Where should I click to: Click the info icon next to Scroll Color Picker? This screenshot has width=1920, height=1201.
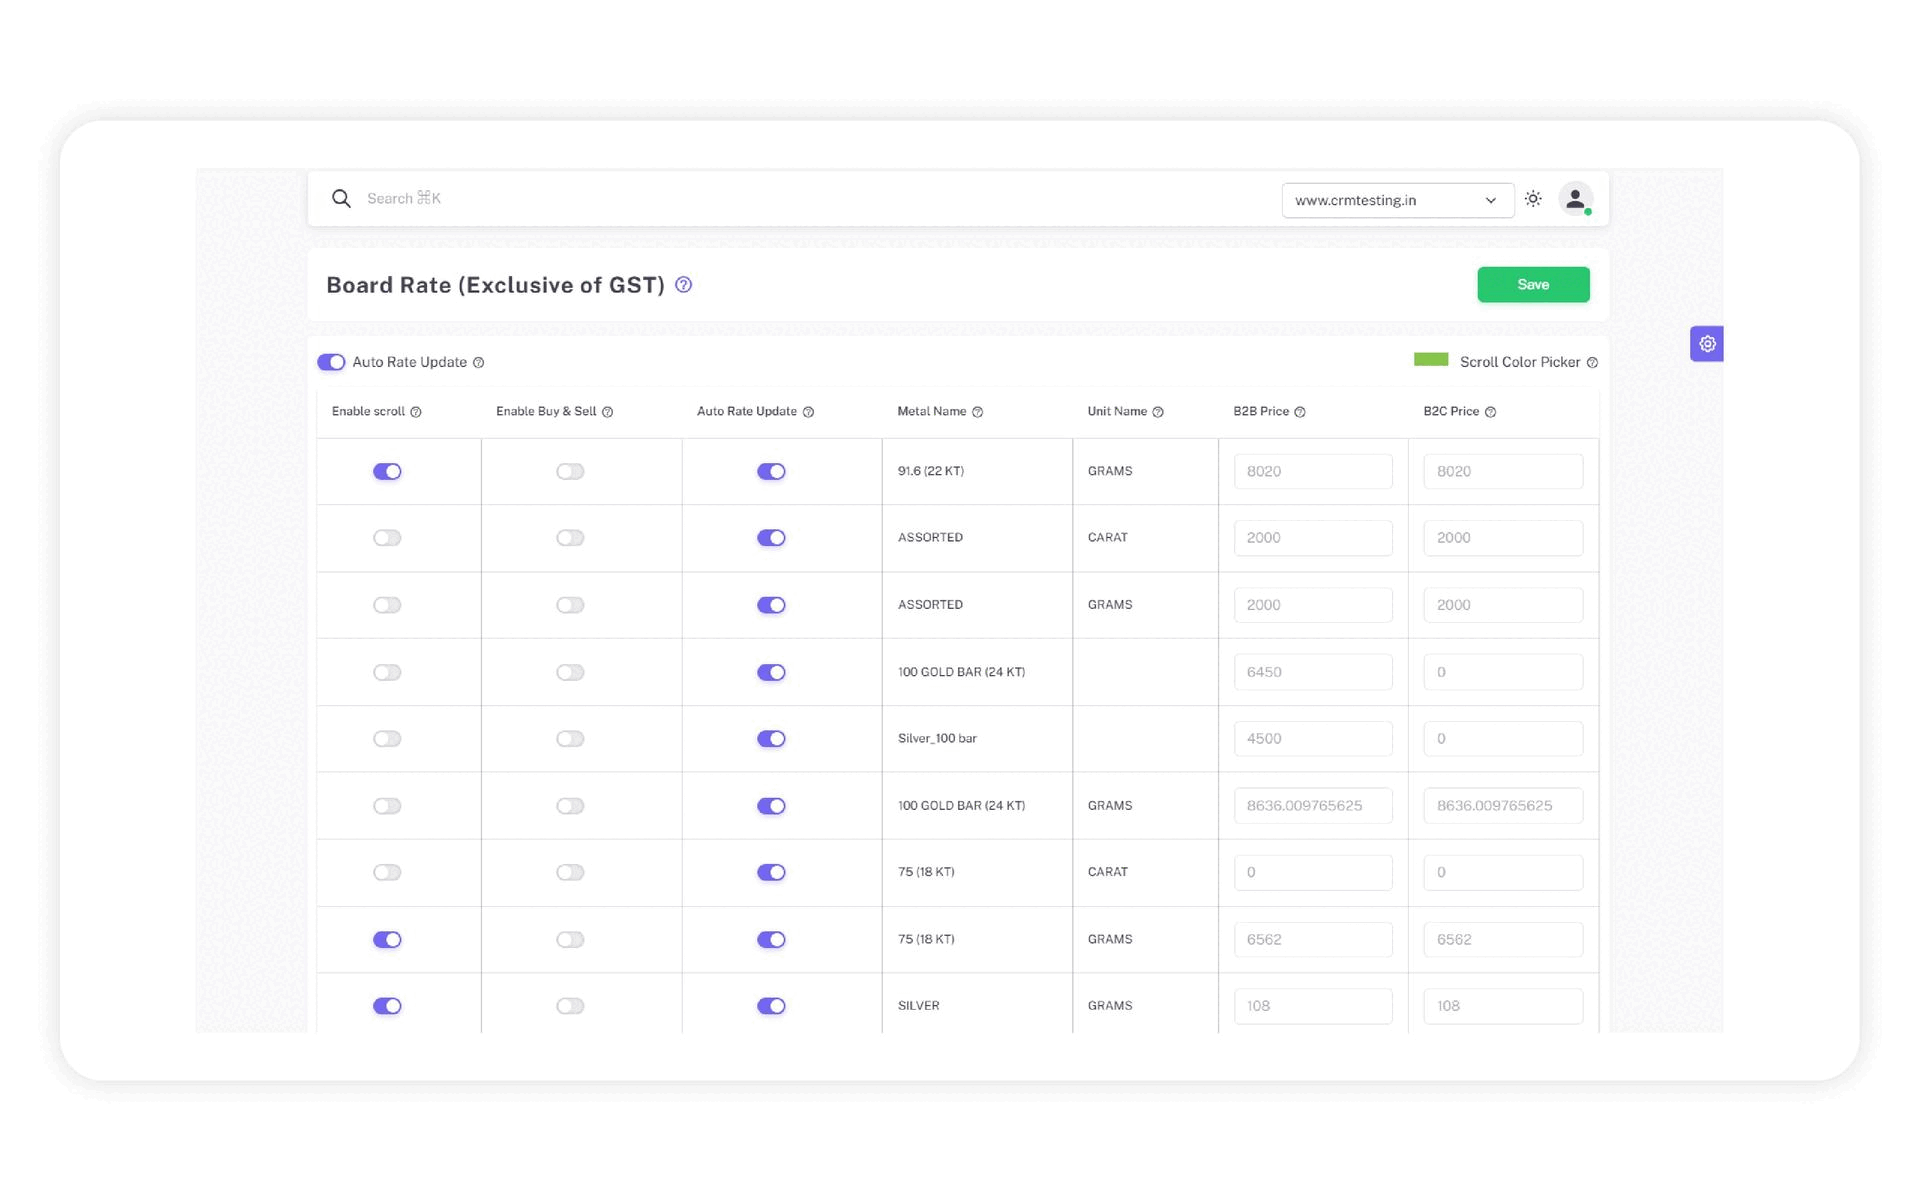pyautogui.click(x=1592, y=363)
